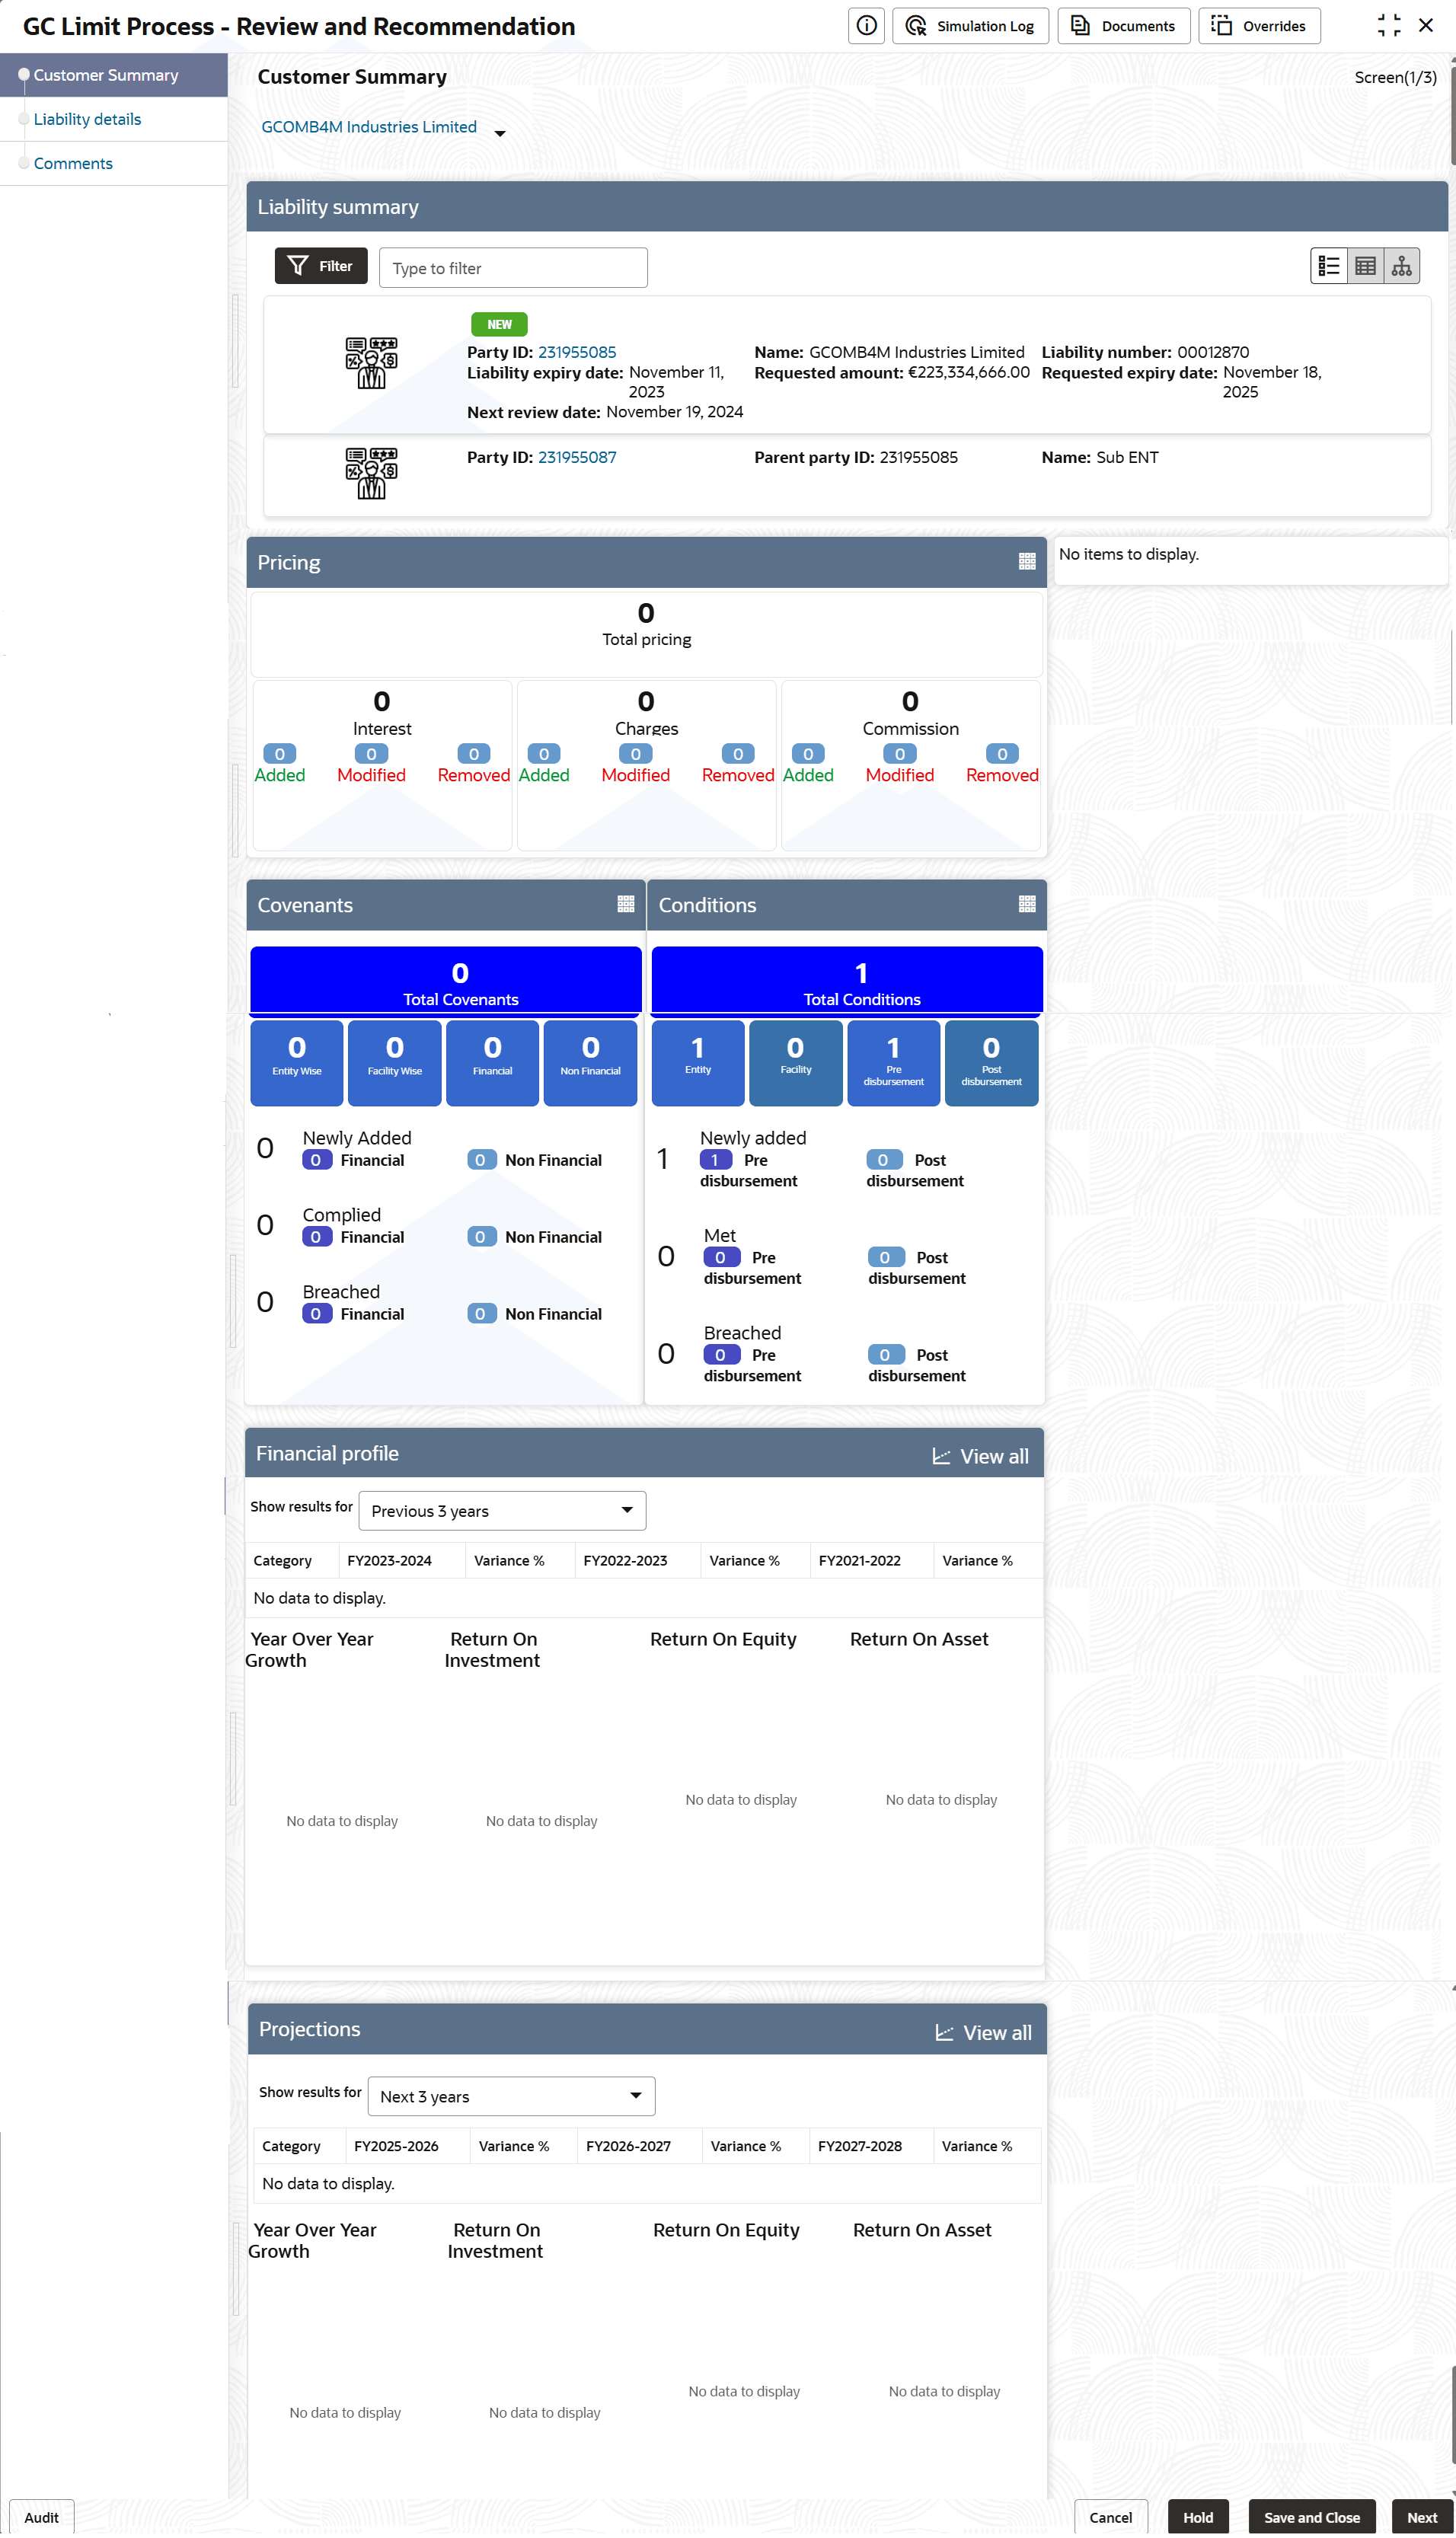
Task: Select the Customer Summary step
Action: coord(114,75)
